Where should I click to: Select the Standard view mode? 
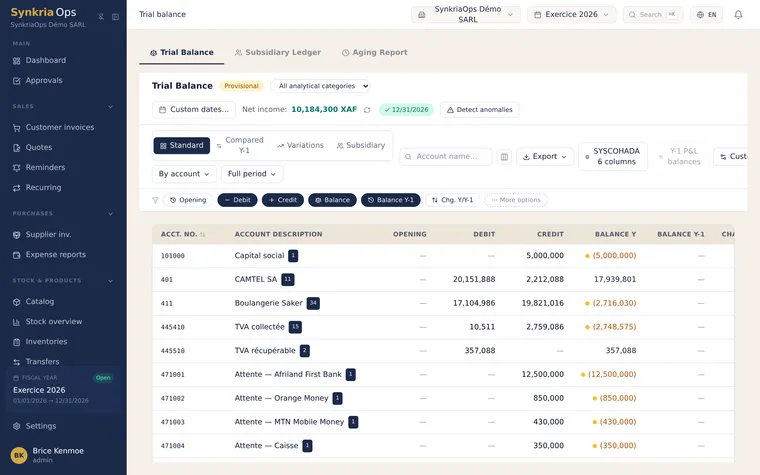pos(182,145)
